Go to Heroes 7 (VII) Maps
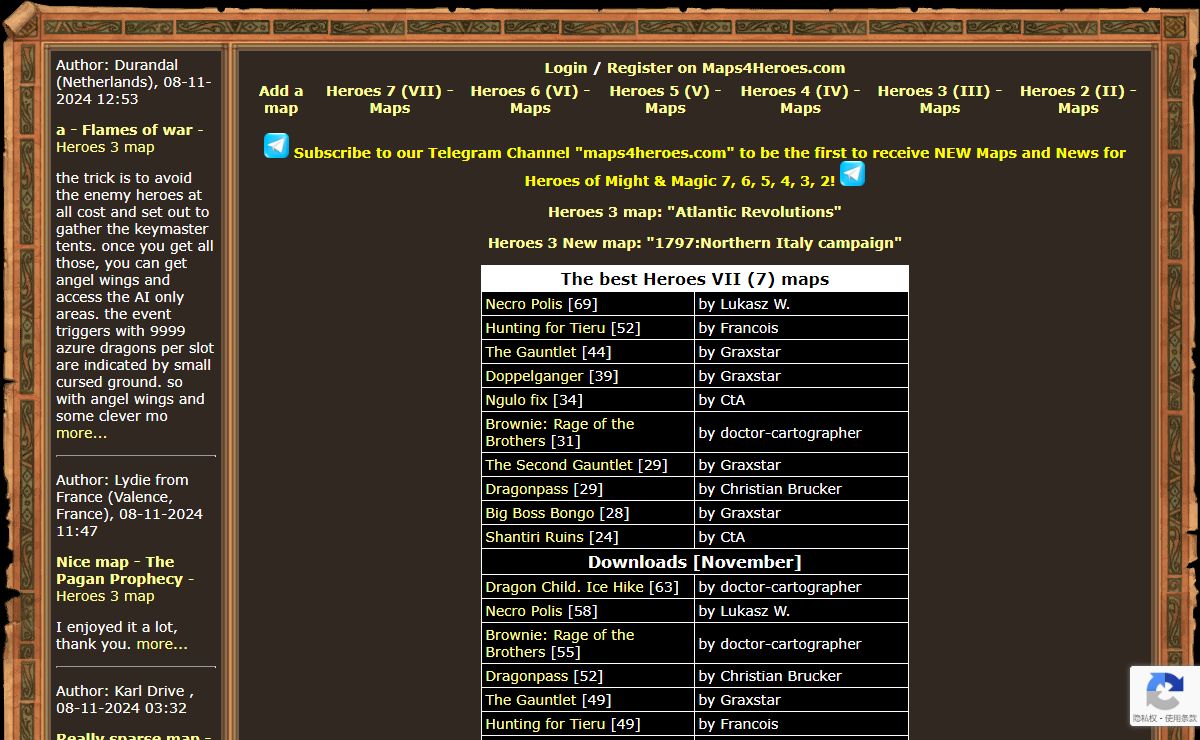Viewport: 1200px width, 740px height. pyautogui.click(x=389, y=100)
